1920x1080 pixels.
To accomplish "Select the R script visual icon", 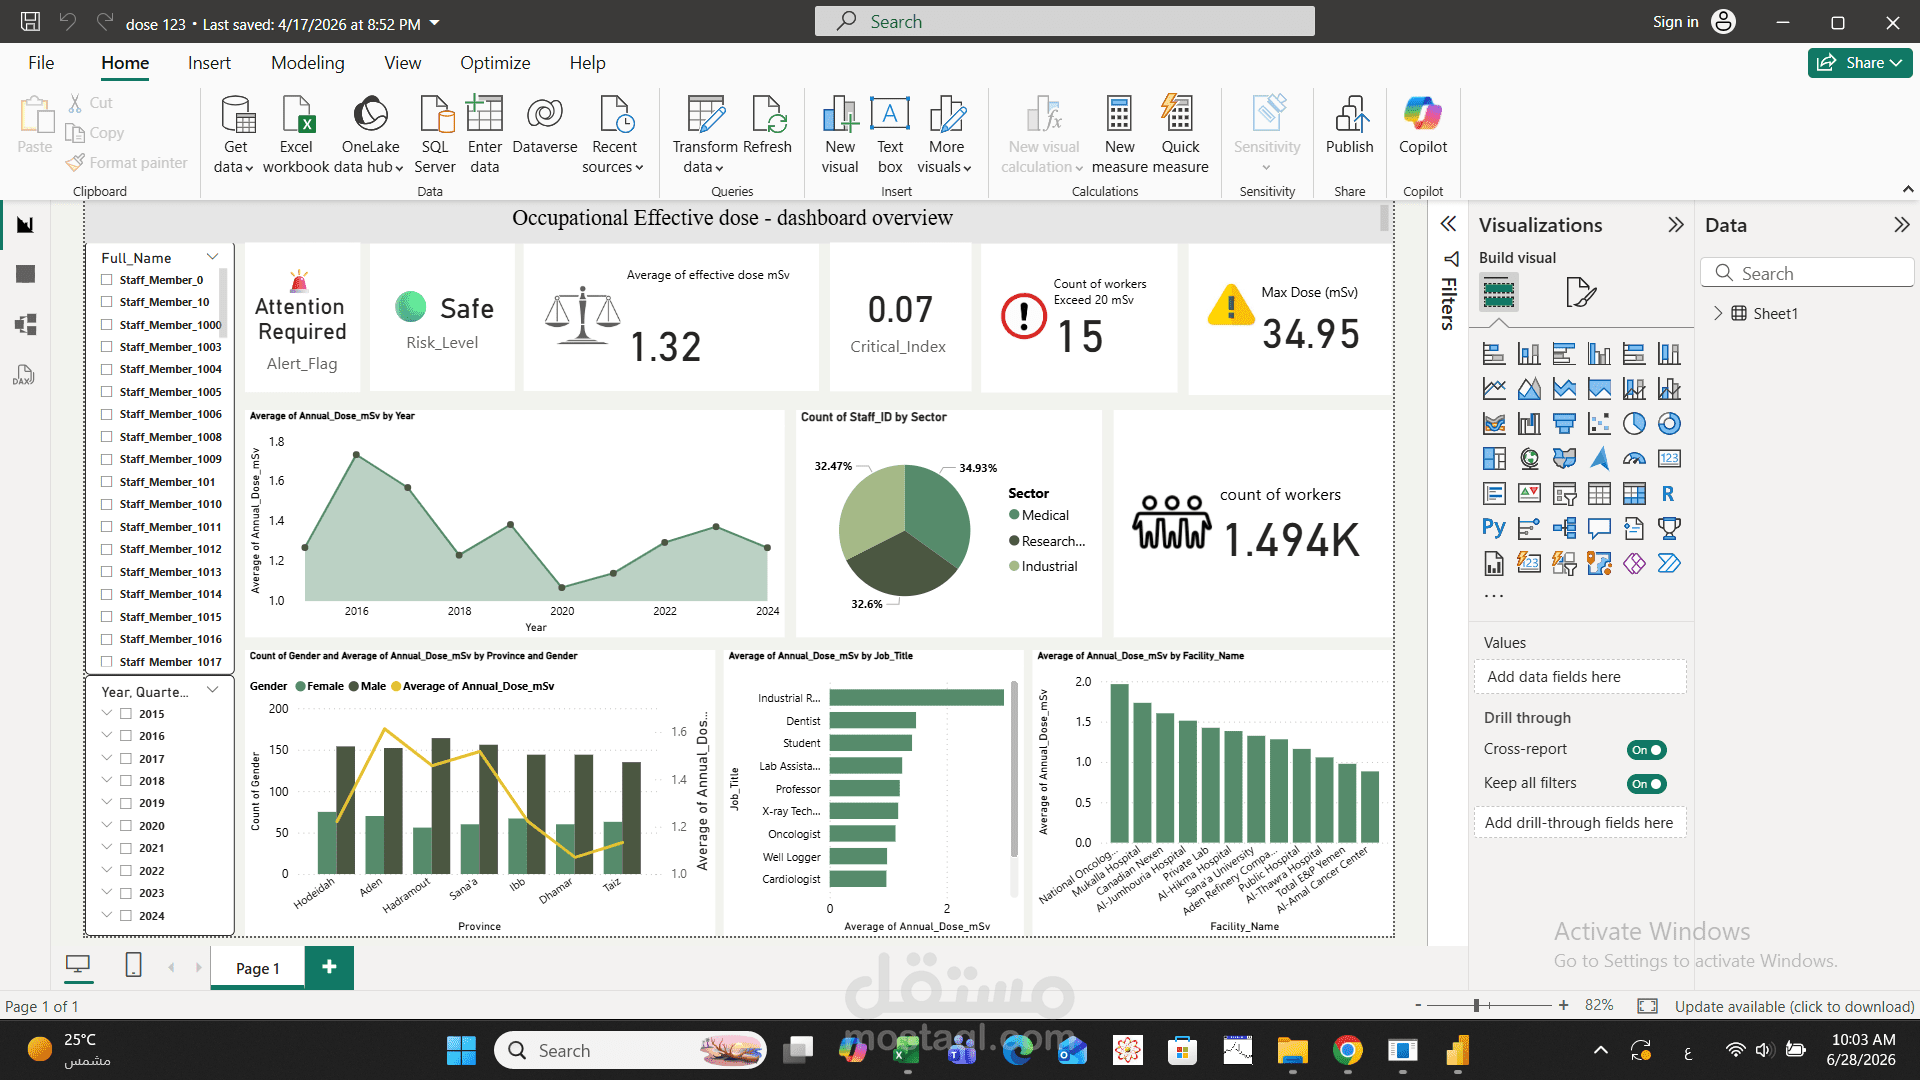I will tap(1668, 493).
